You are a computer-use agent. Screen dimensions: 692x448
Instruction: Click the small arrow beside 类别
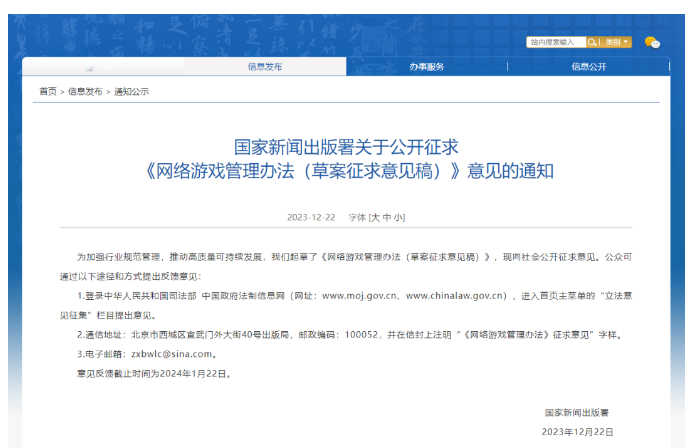(626, 42)
